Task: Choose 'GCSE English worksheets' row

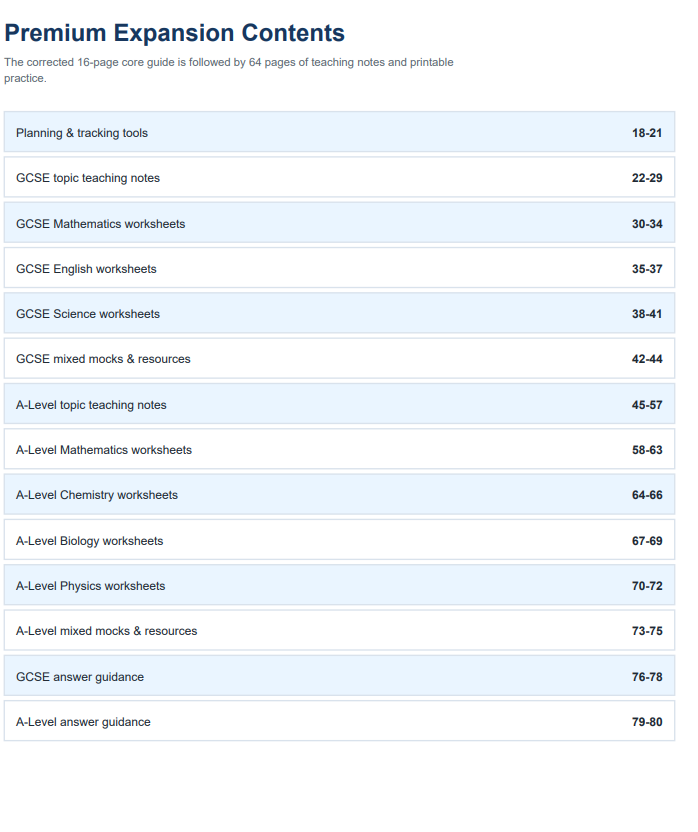Action: [x=339, y=268]
